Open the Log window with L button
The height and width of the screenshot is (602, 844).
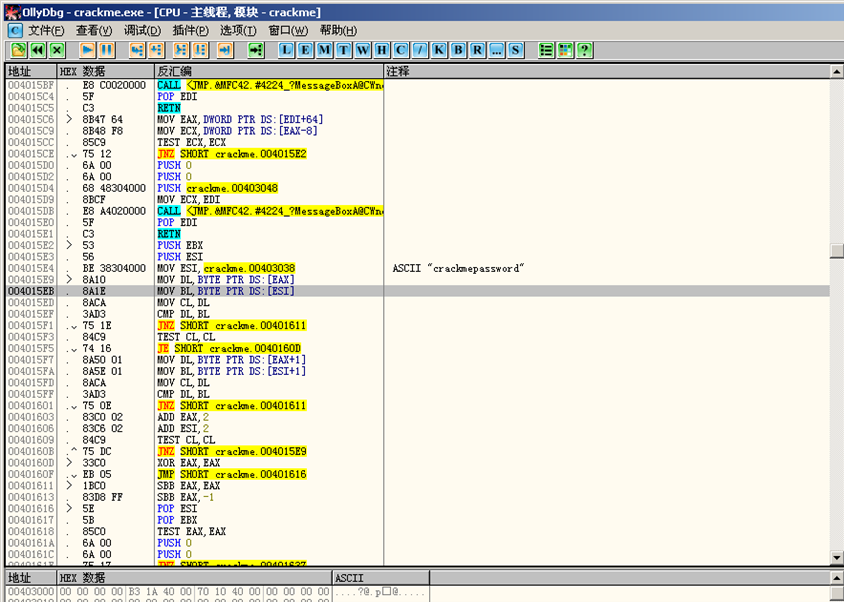tap(287, 49)
